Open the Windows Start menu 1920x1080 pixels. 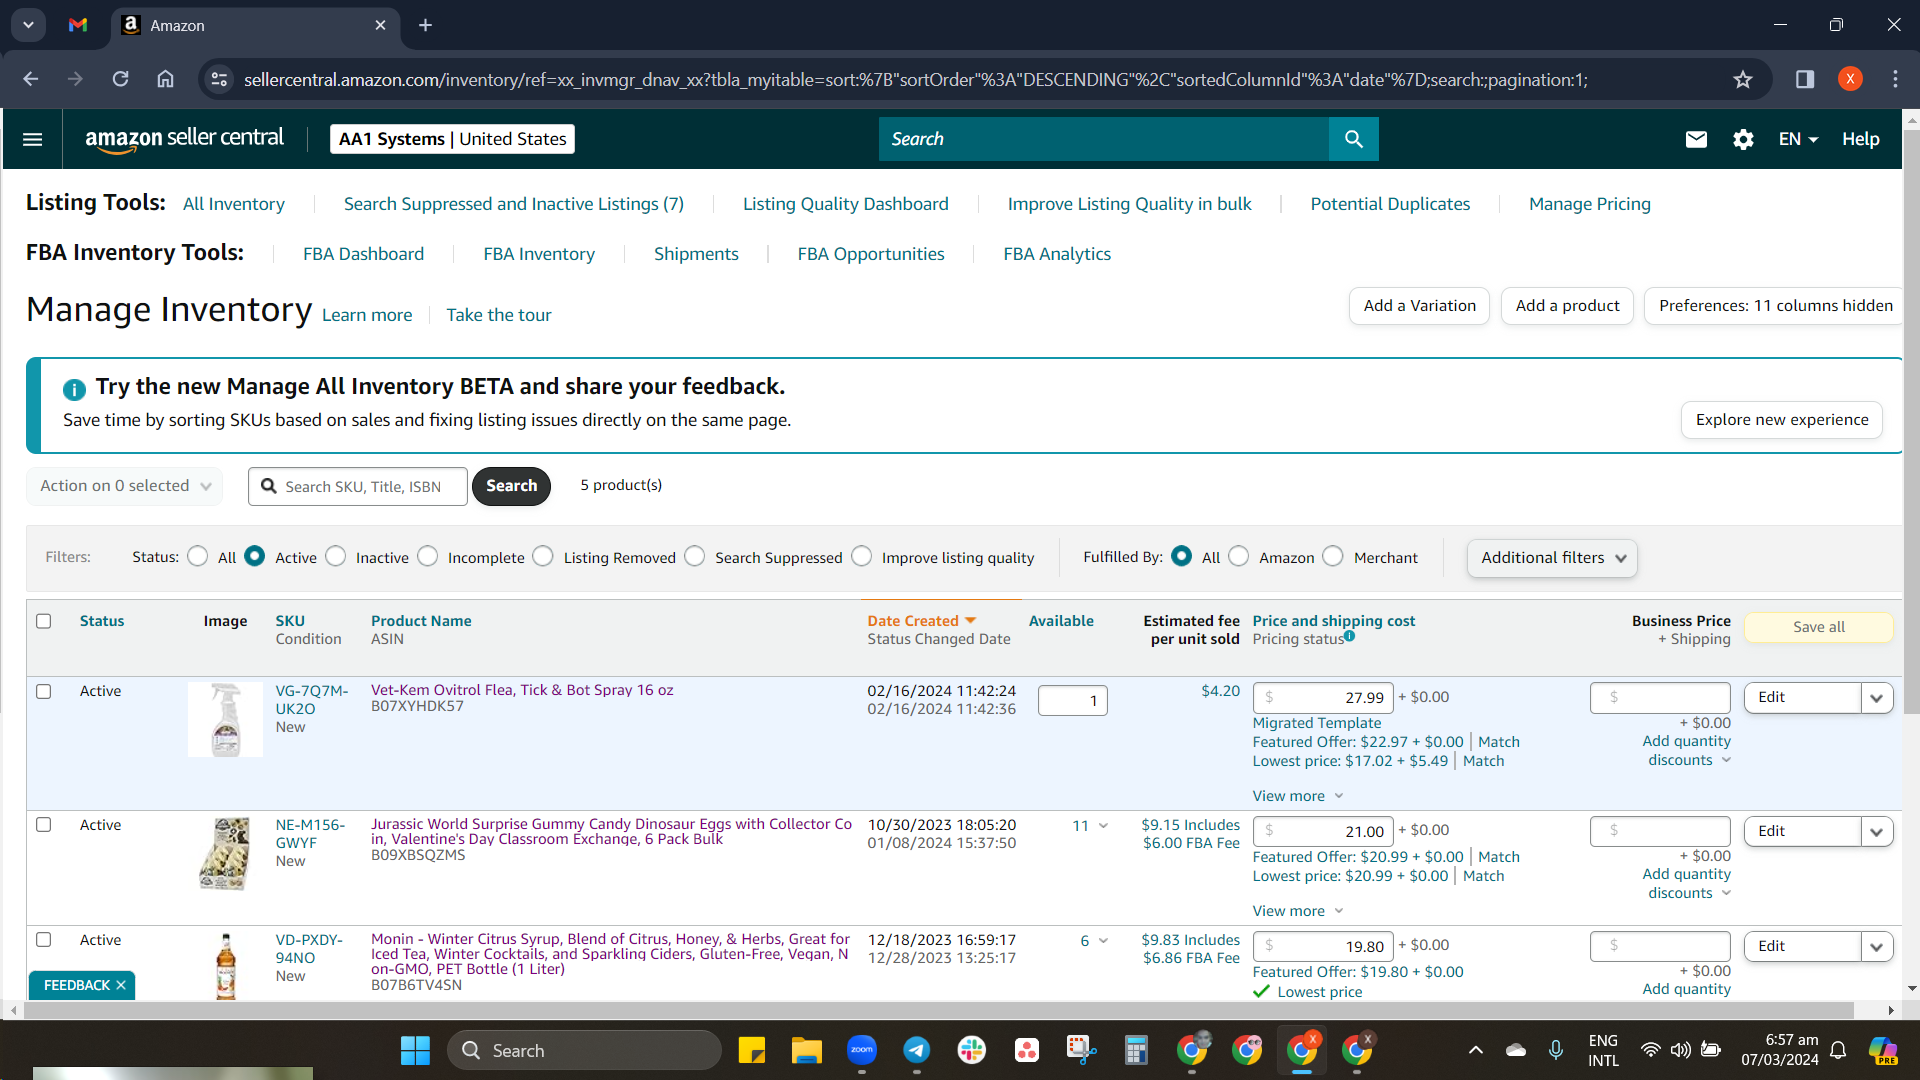415,1050
